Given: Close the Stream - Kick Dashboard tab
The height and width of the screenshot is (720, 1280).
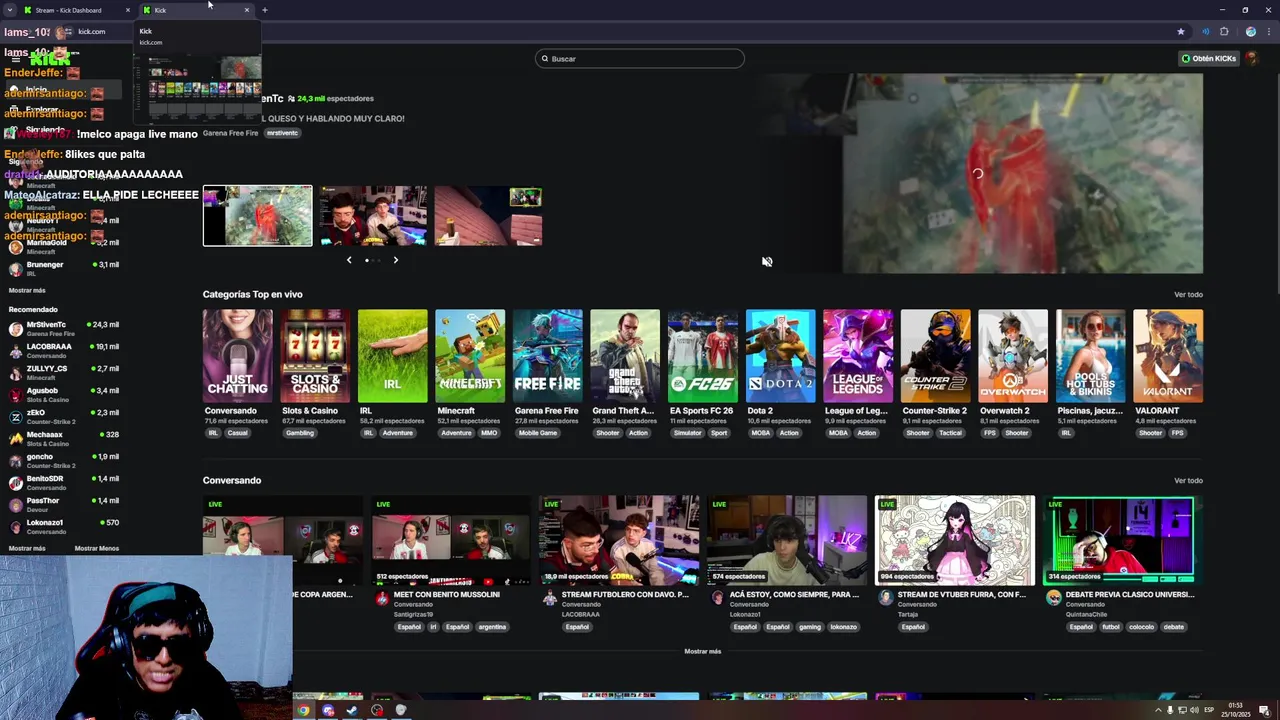Looking at the screenshot, I should point(128,10).
